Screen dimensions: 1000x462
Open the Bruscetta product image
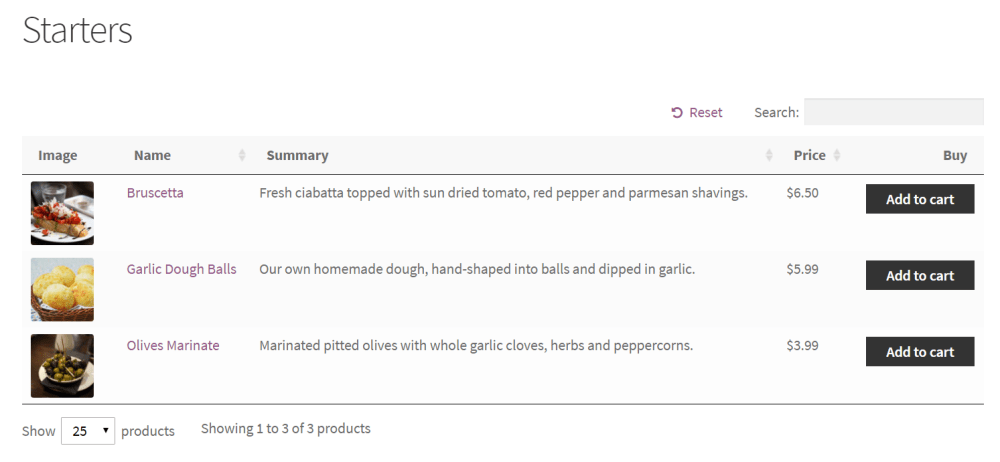[x=62, y=213]
